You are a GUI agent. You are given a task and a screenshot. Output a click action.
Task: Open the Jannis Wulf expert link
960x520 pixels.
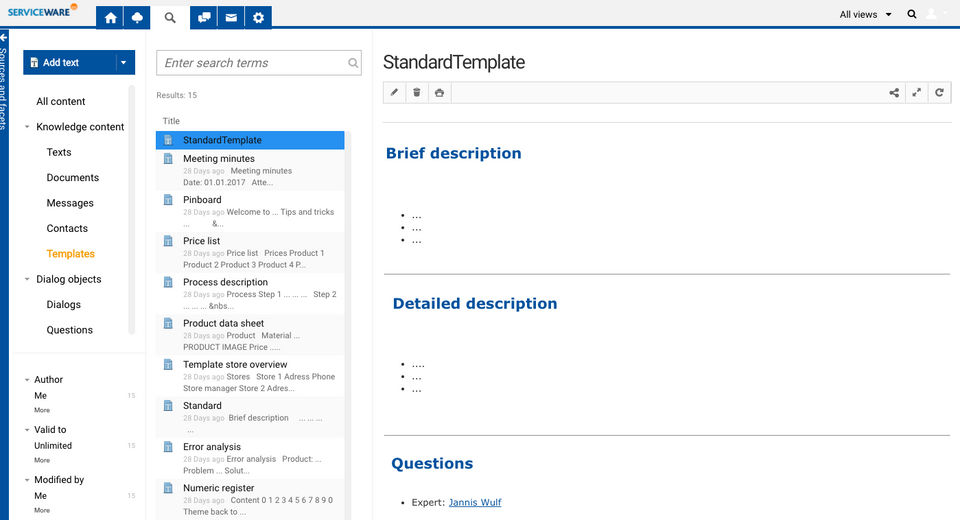pyautogui.click(x=475, y=502)
